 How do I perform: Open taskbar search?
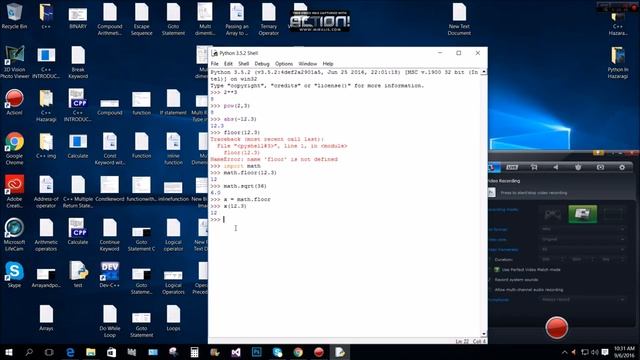(29, 352)
